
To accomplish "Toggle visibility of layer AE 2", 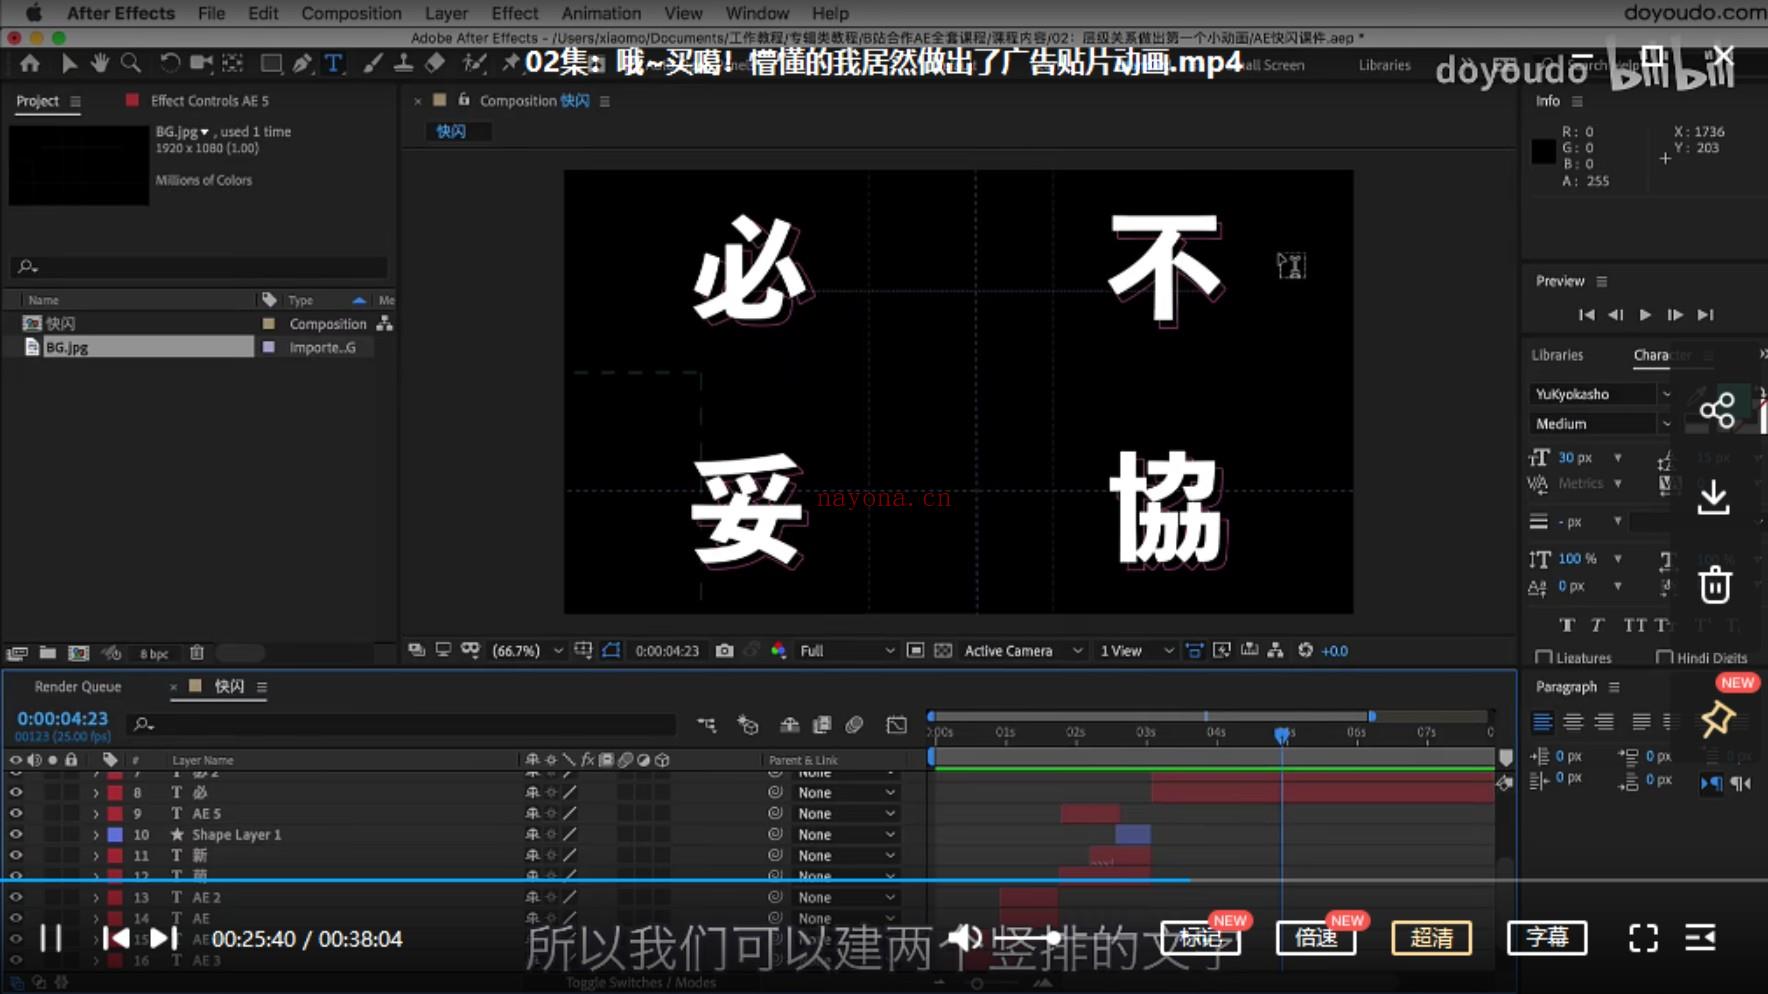I will [x=15, y=897].
